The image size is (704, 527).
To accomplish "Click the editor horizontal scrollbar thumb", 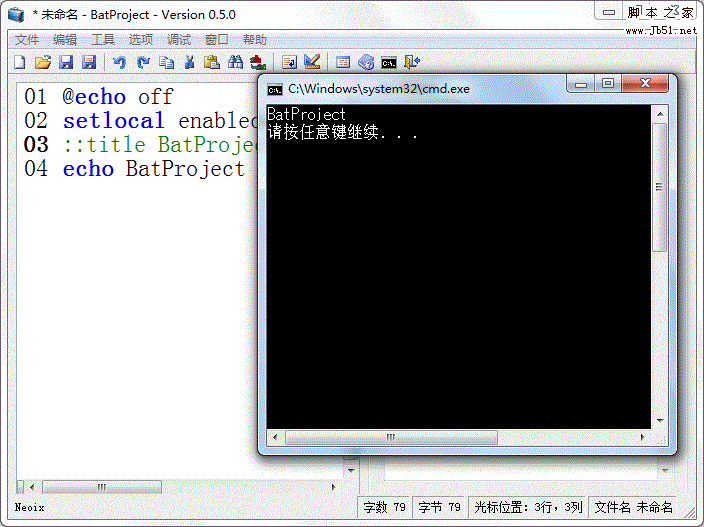I will tap(101, 487).
